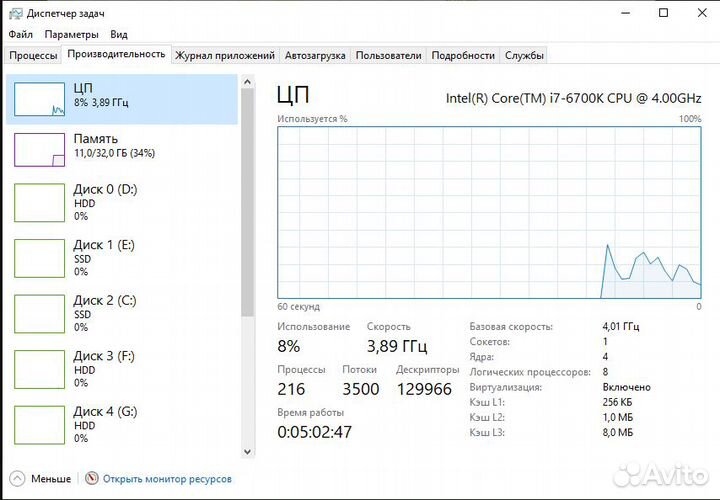Select Диск 2 (C:) graph thumbnail

tap(39, 314)
